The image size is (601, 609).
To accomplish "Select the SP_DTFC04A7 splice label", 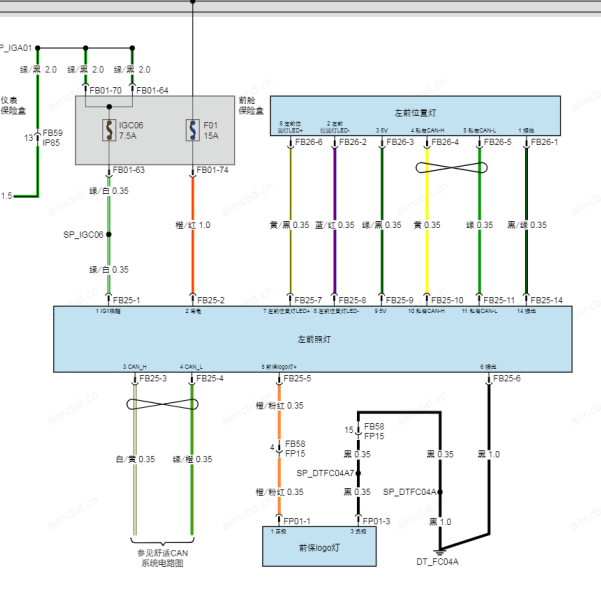I will (325, 473).
